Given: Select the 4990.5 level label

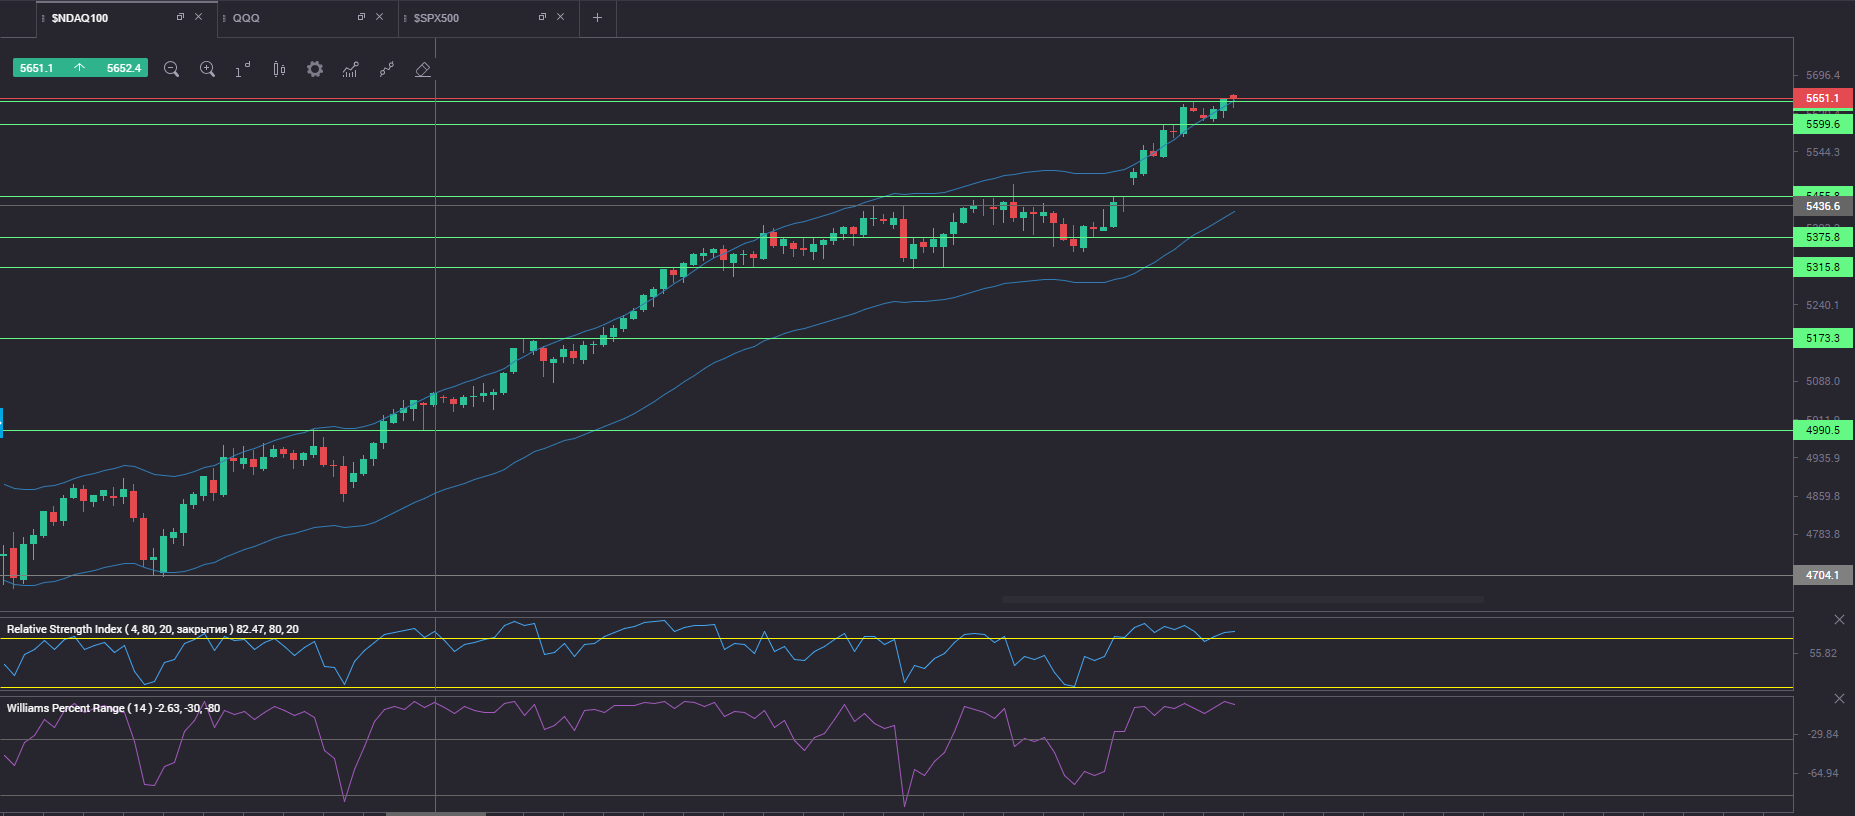Looking at the screenshot, I should [x=1823, y=430].
